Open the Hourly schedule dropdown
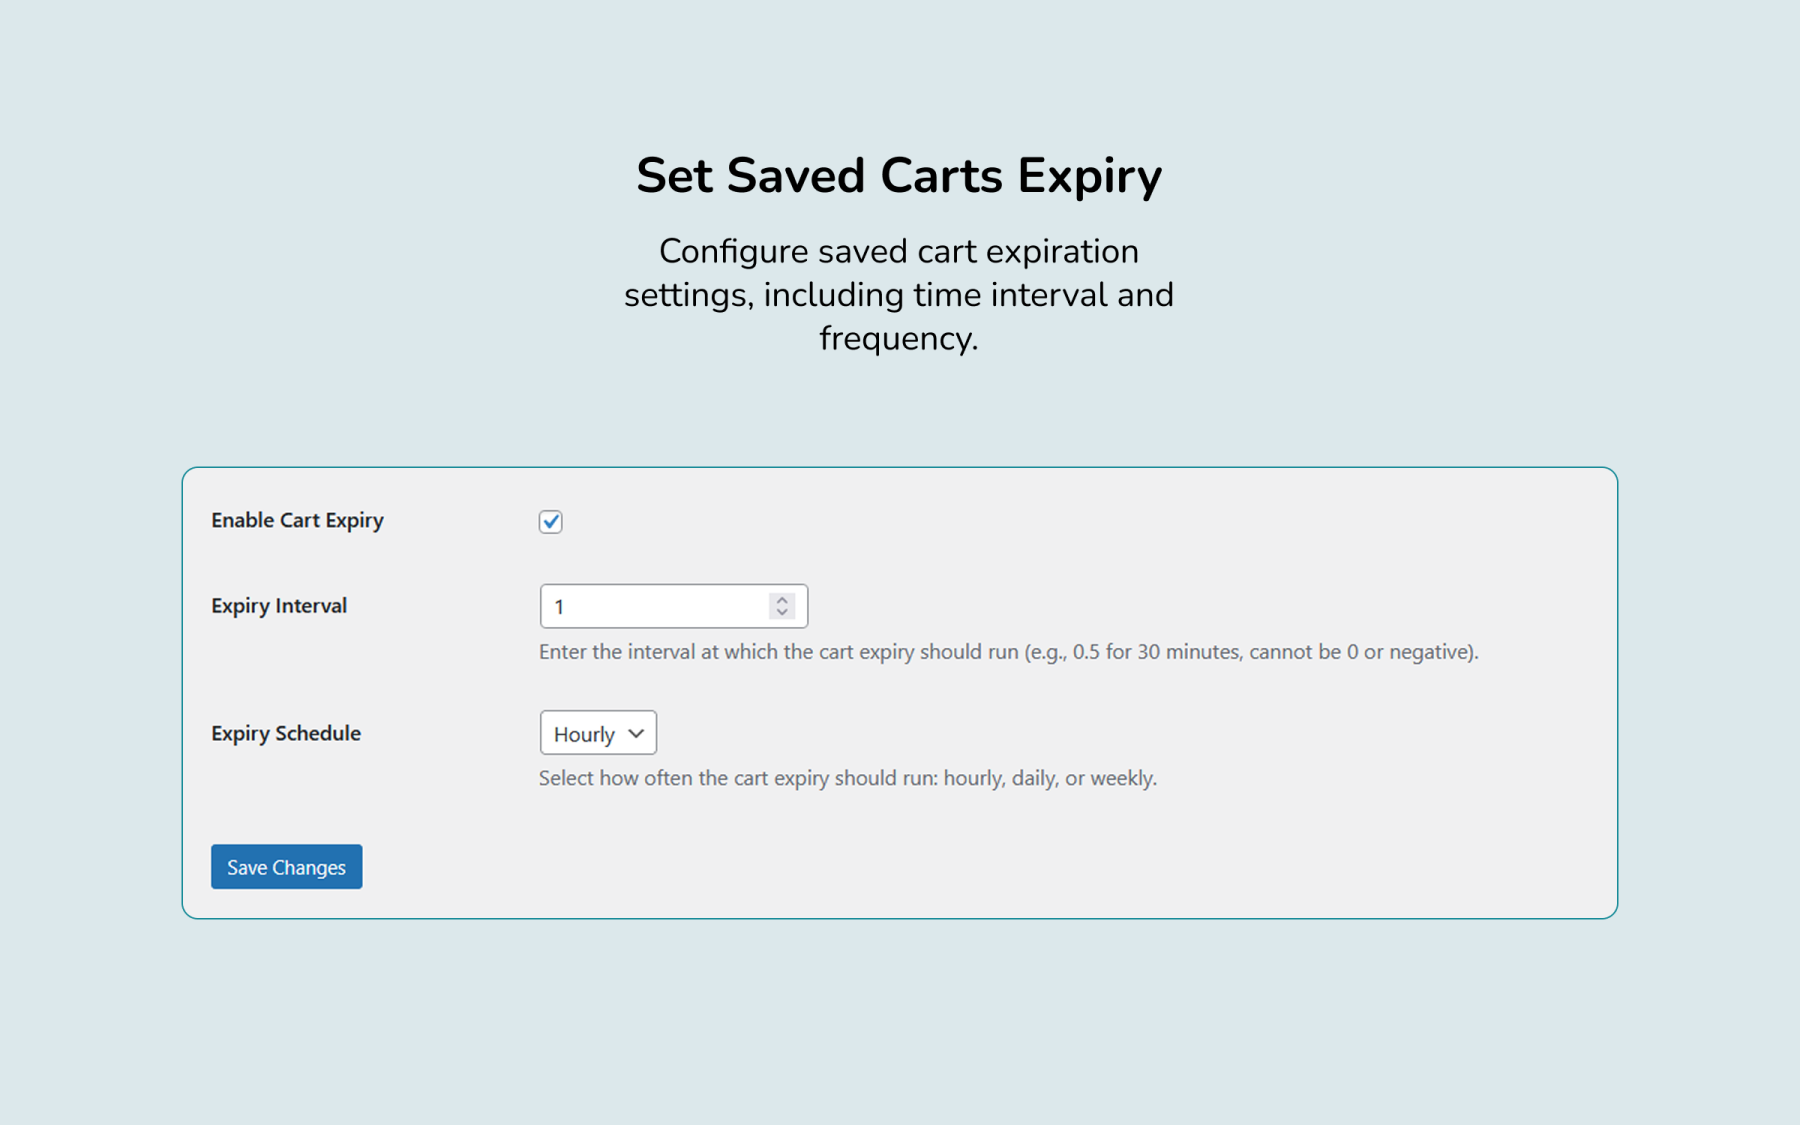The height and width of the screenshot is (1125, 1800). click(x=598, y=733)
